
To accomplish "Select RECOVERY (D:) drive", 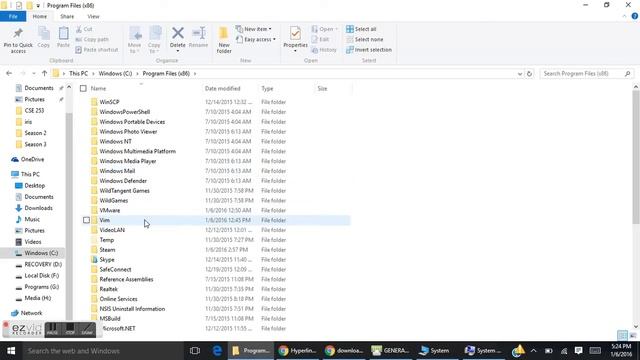I will point(43,264).
